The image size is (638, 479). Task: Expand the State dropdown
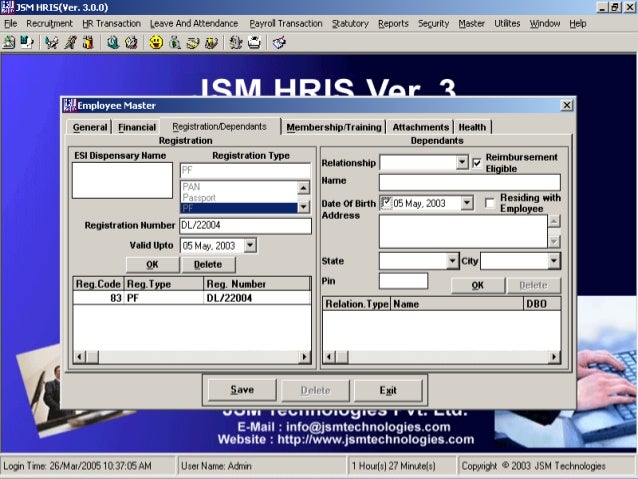(452, 260)
